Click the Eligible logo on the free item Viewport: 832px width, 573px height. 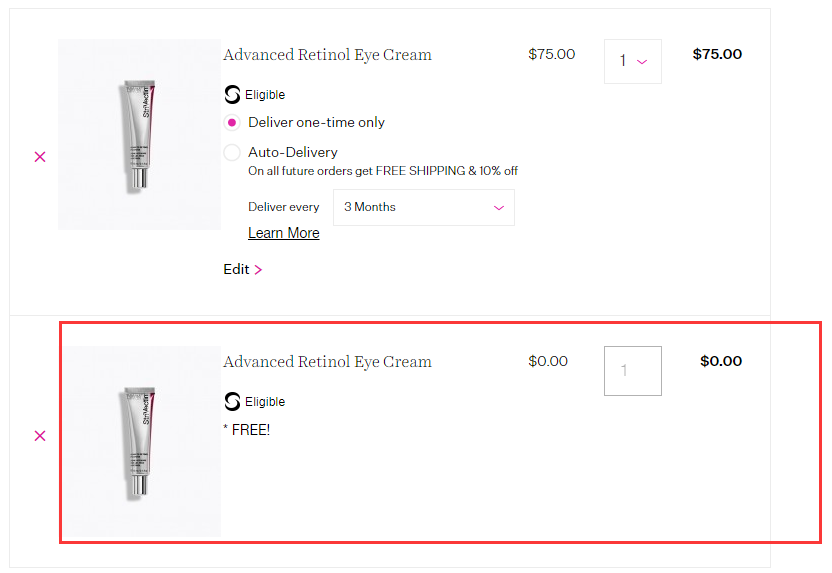pyautogui.click(x=232, y=402)
